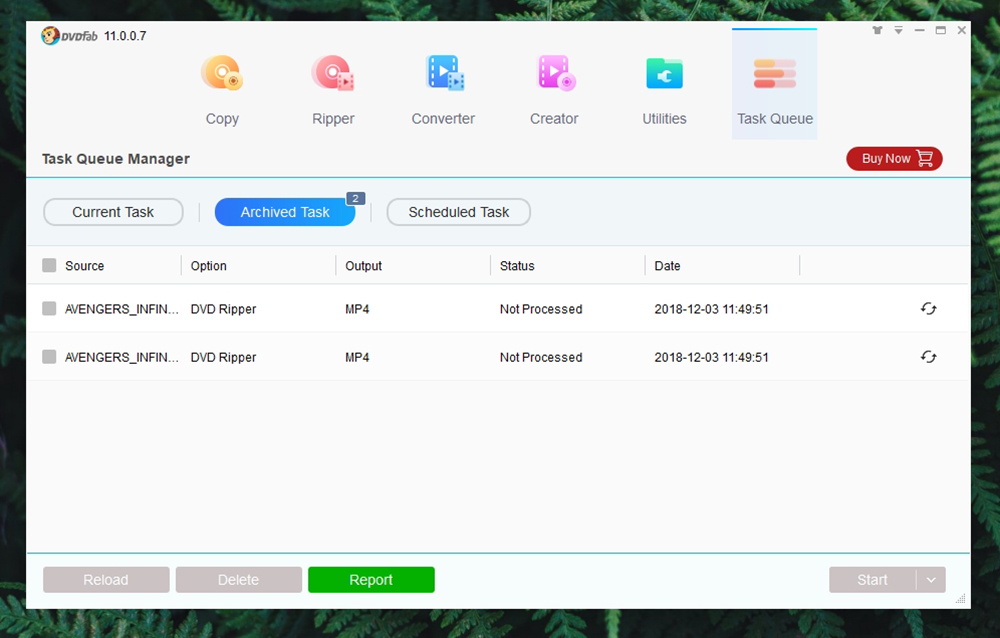Viewport: 1000px width, 638px height.
Task: Click the Status column header
Action: 517,266
